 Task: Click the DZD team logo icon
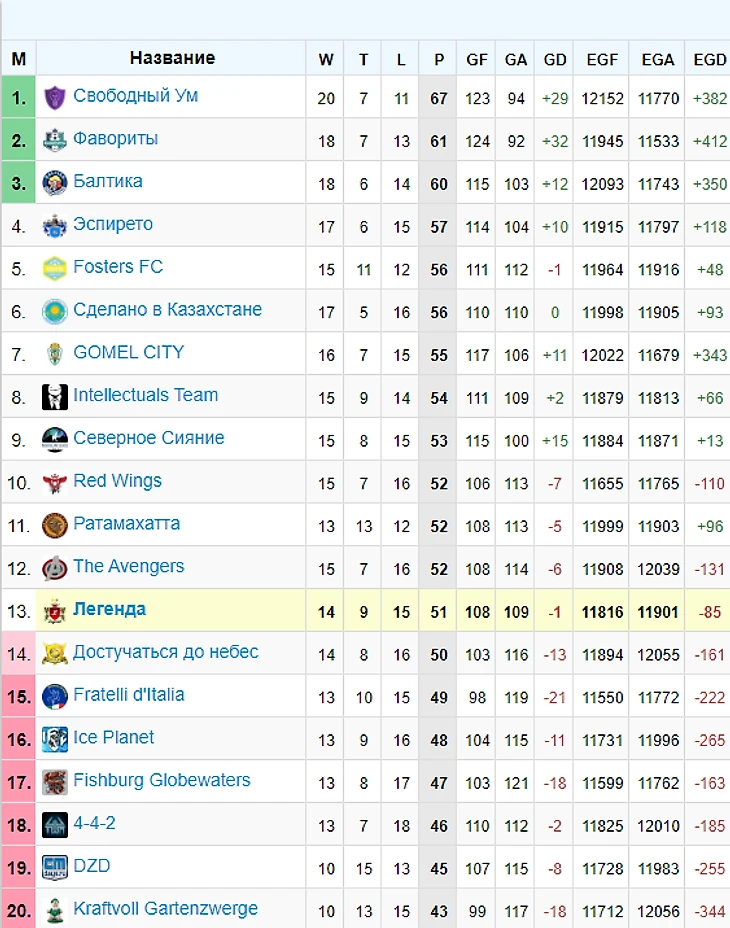[x=54, y=867]
